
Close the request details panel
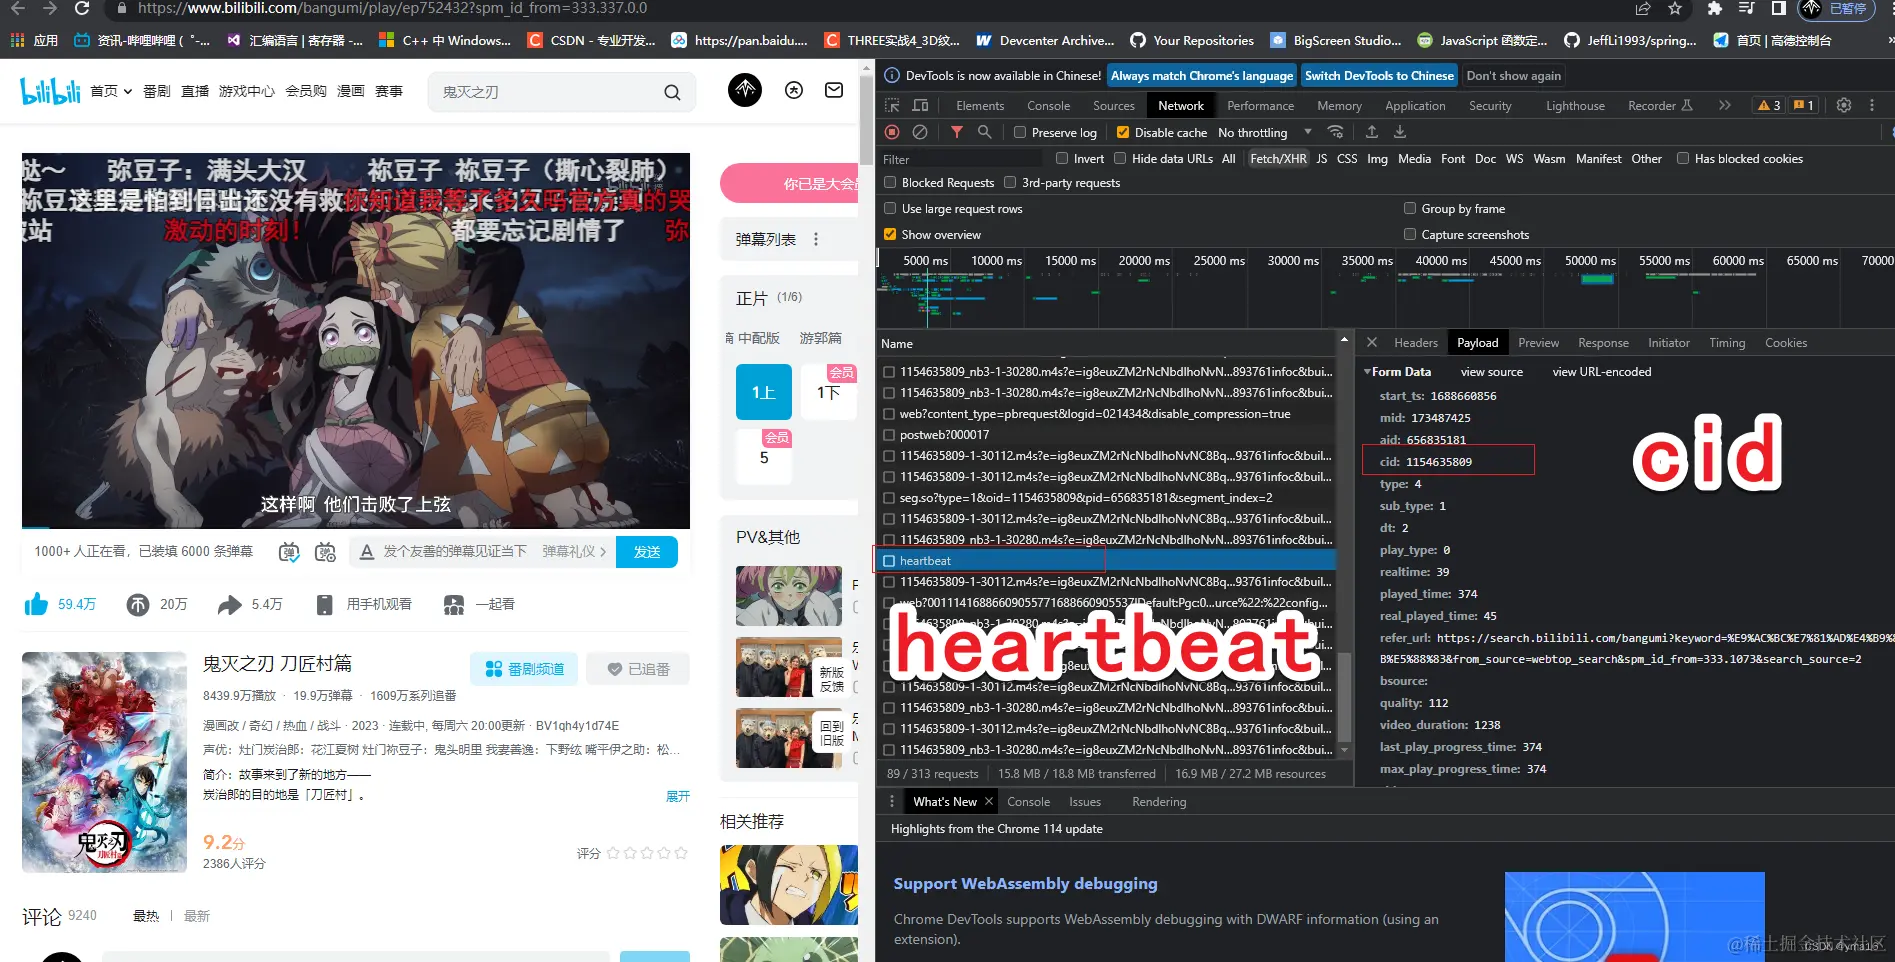coord(1372,342)
